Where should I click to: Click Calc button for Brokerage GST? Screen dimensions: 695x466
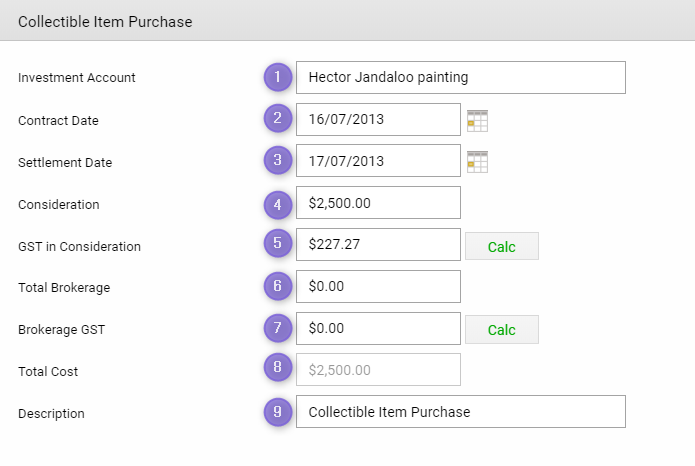[x=502, y=329]
